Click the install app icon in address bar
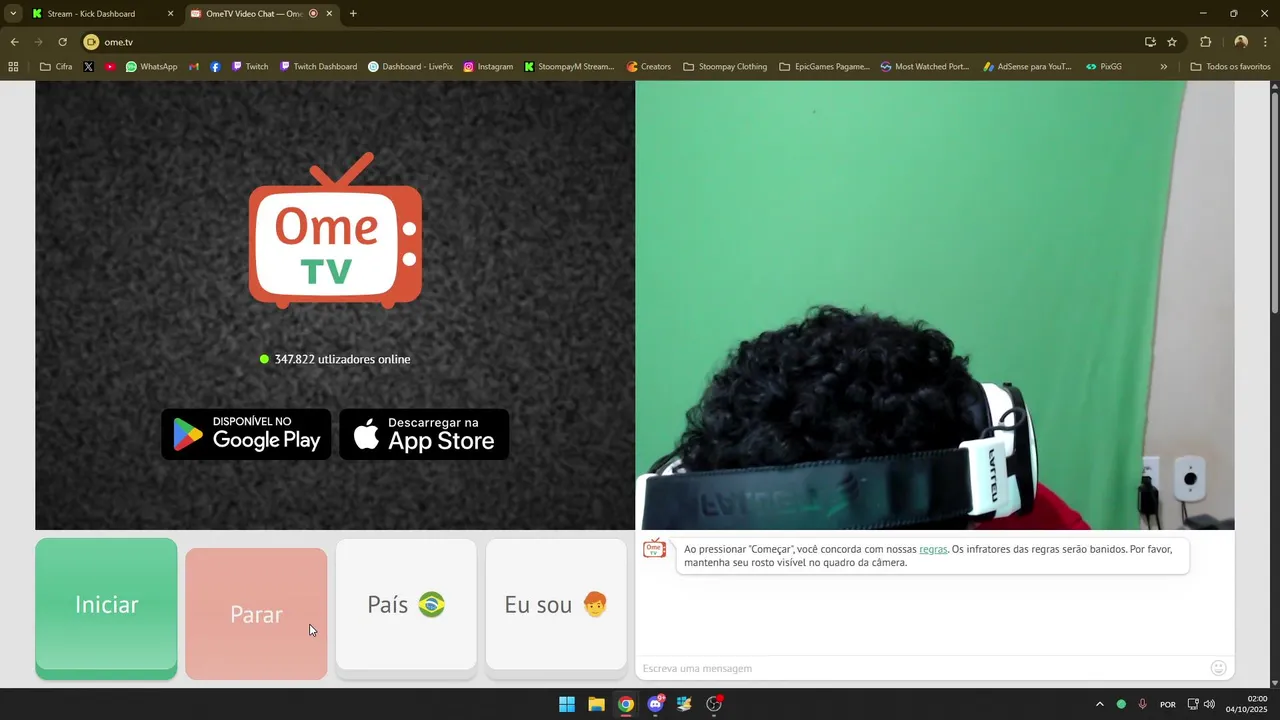The height and width of the screenshot is (720, 1280). coord(1150,42)
